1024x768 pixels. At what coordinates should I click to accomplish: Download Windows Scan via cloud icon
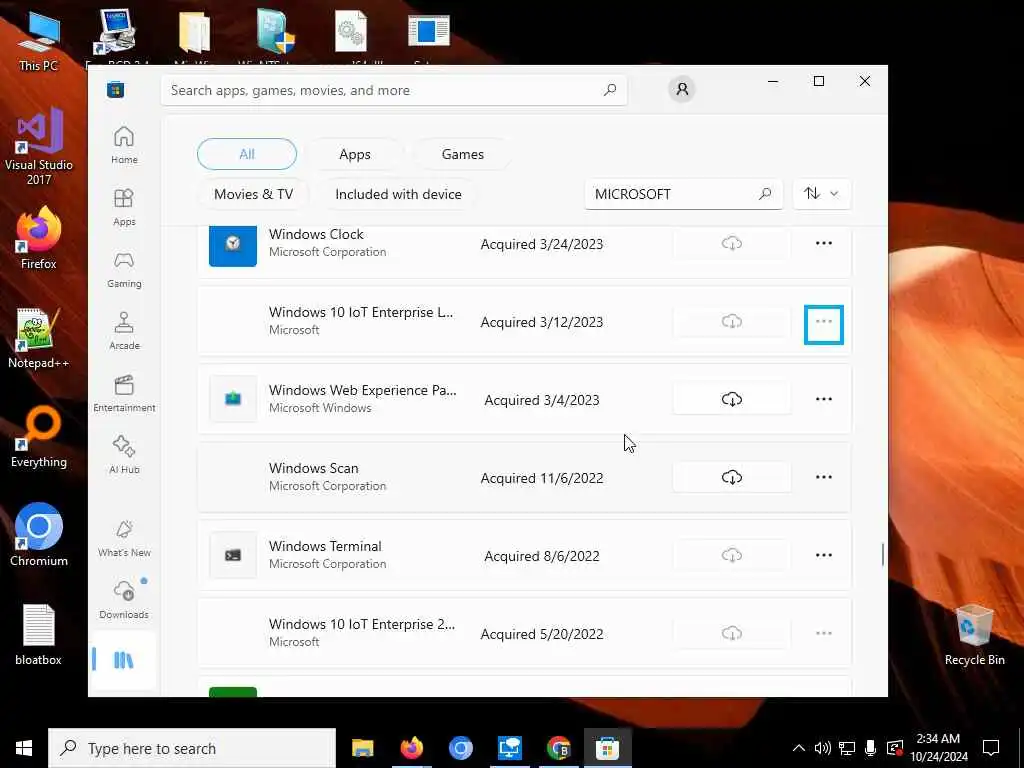click(x=731, y=477)
